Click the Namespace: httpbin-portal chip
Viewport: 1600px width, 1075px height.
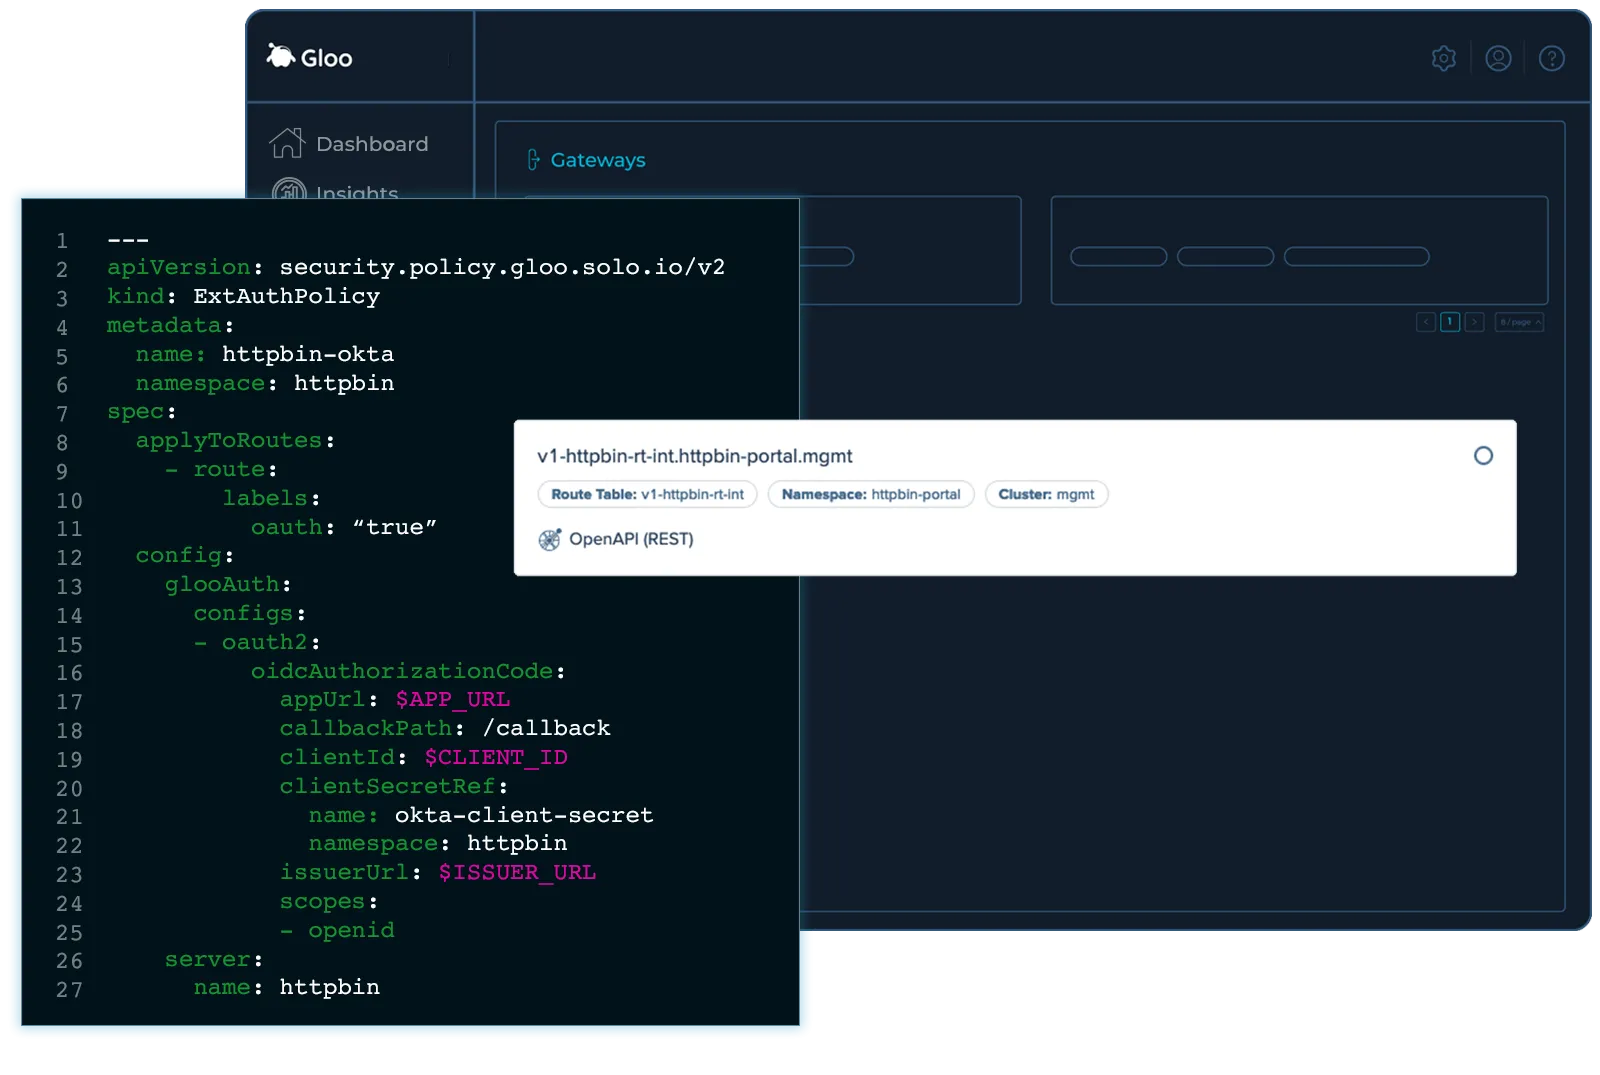870,494
